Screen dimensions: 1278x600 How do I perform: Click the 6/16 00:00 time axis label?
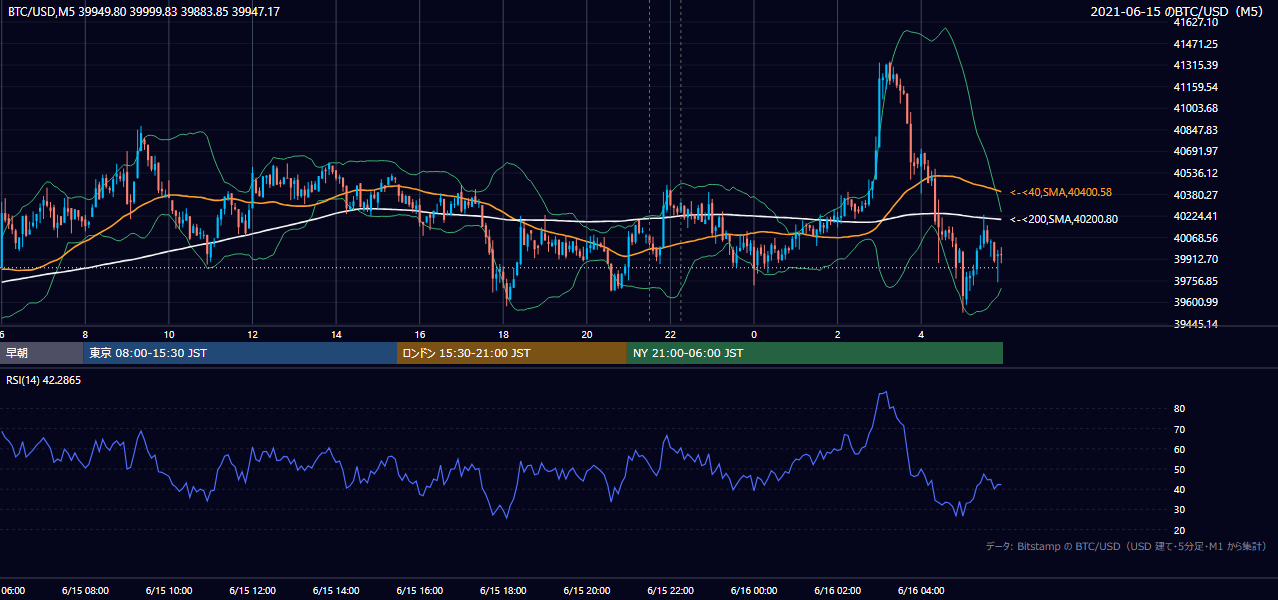pyautogui.click(x=753, y=590)
